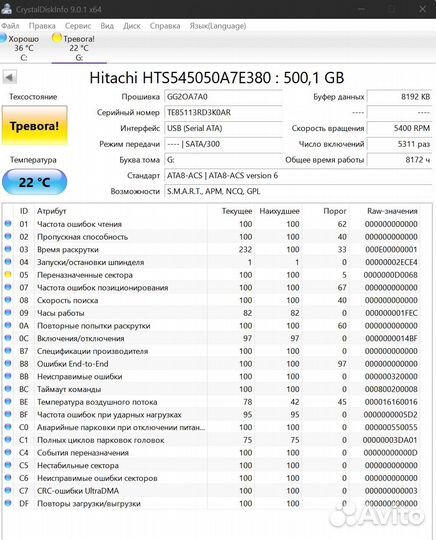Image resolution: width=436 pixels, height=540 pixels.
Task: Click the blue status dot for Включения/отключения
Action: point(8,338)
